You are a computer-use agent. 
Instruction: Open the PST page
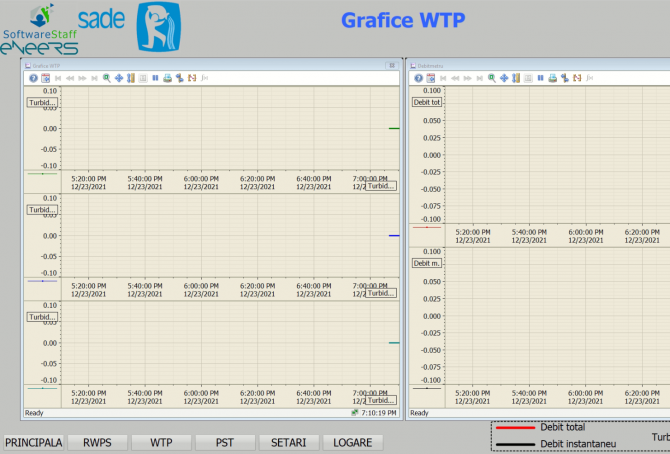click(x=225, y=442)
